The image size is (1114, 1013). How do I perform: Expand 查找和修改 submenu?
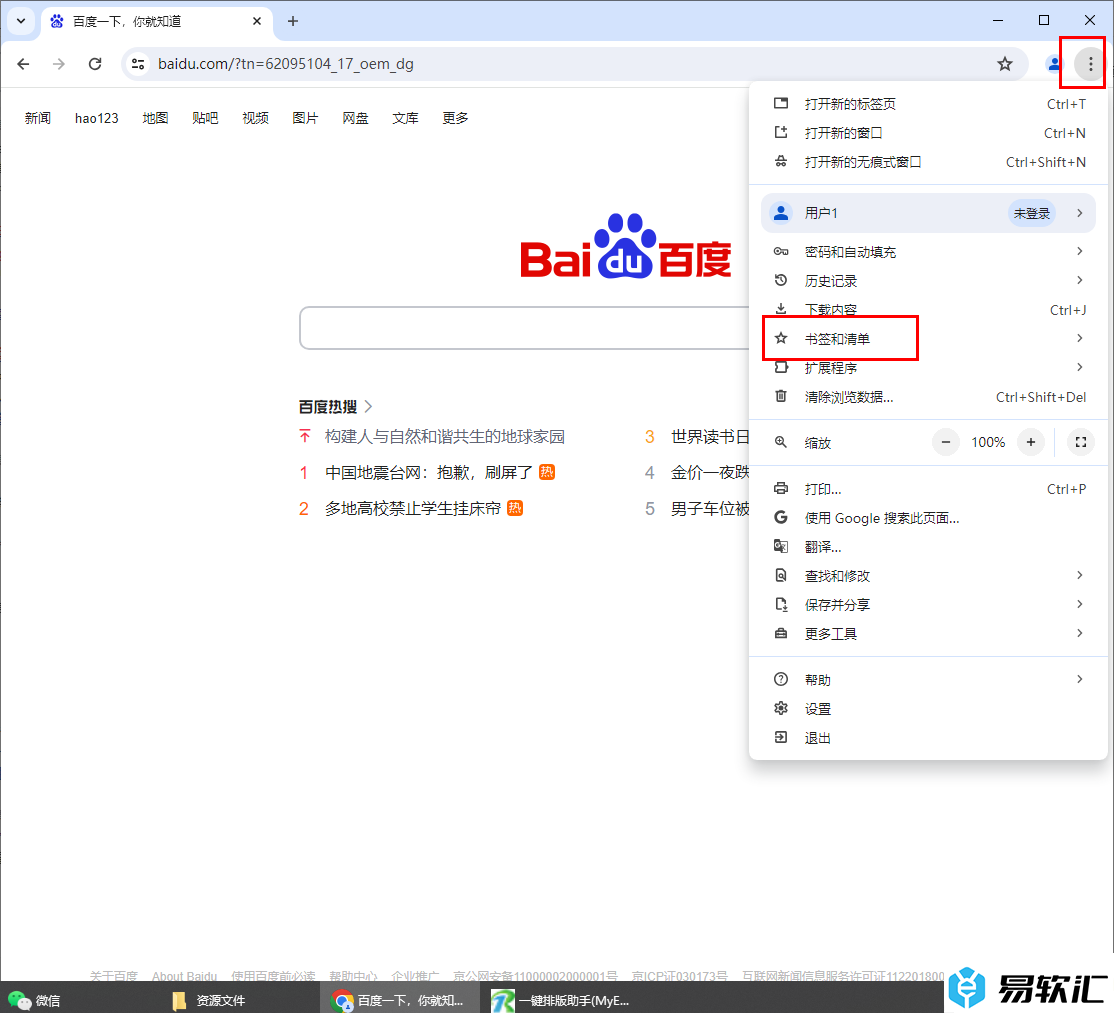click(928, 576)
